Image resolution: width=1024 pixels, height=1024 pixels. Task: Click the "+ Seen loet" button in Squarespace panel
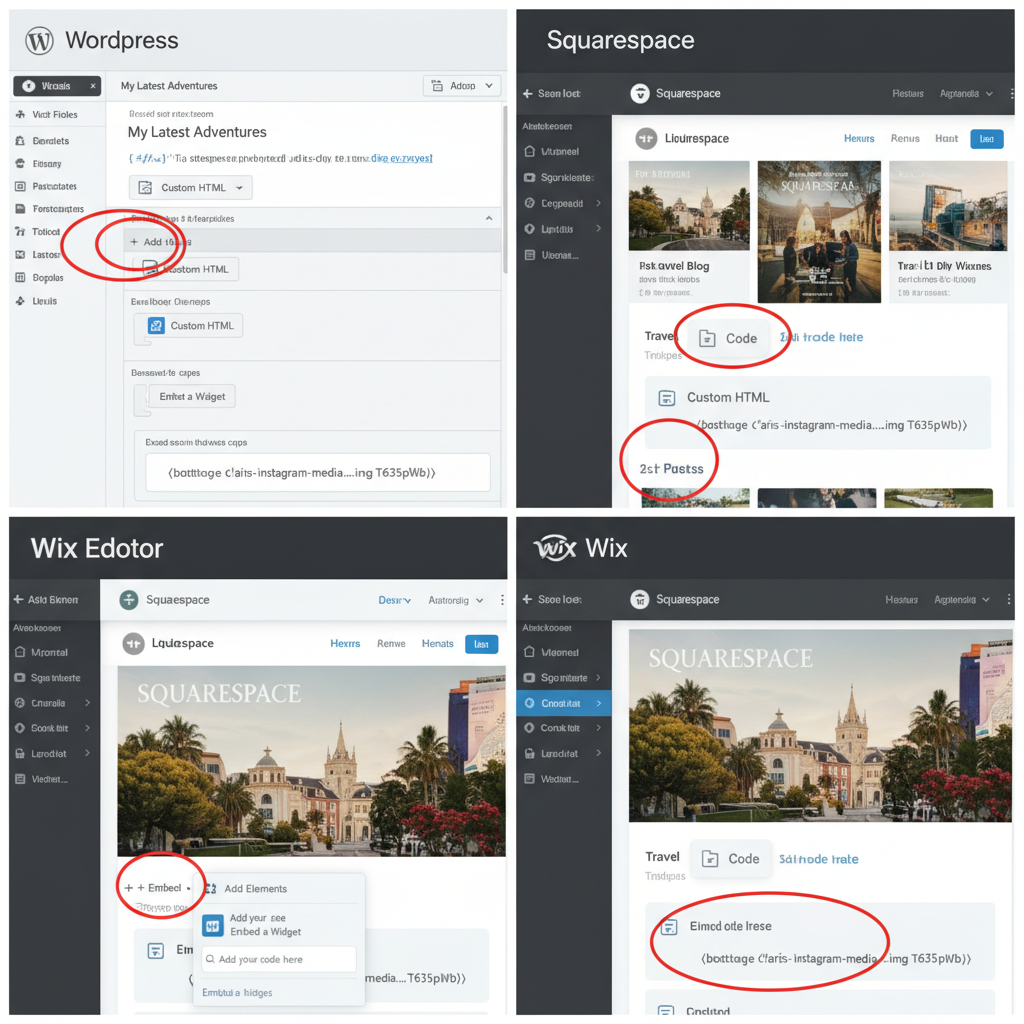(x=552, y=93)
